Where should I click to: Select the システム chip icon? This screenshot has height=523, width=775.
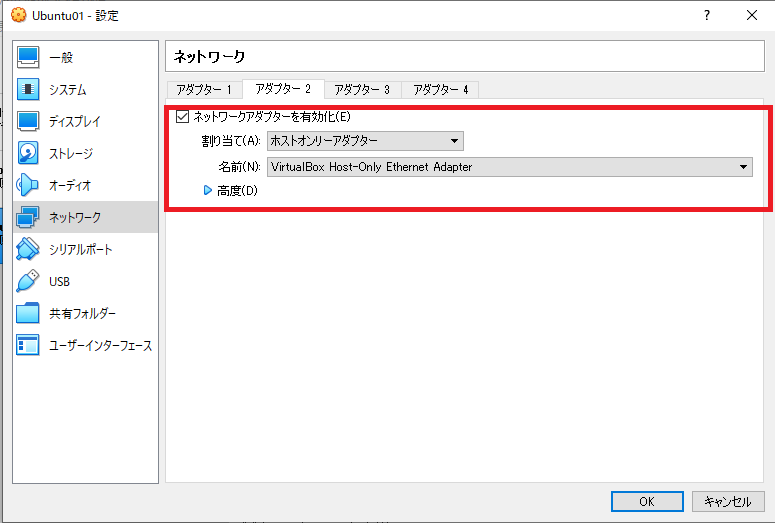[x=28, y=89]
